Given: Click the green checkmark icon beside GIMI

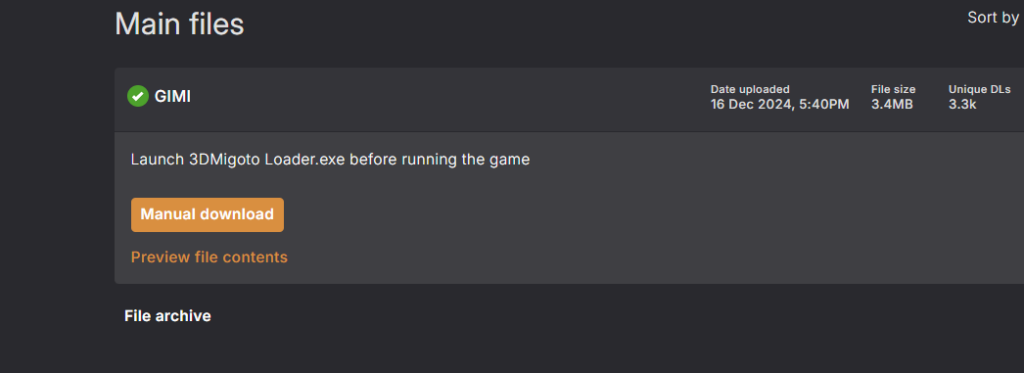Looking at the screenshot, I should (138, 96).
